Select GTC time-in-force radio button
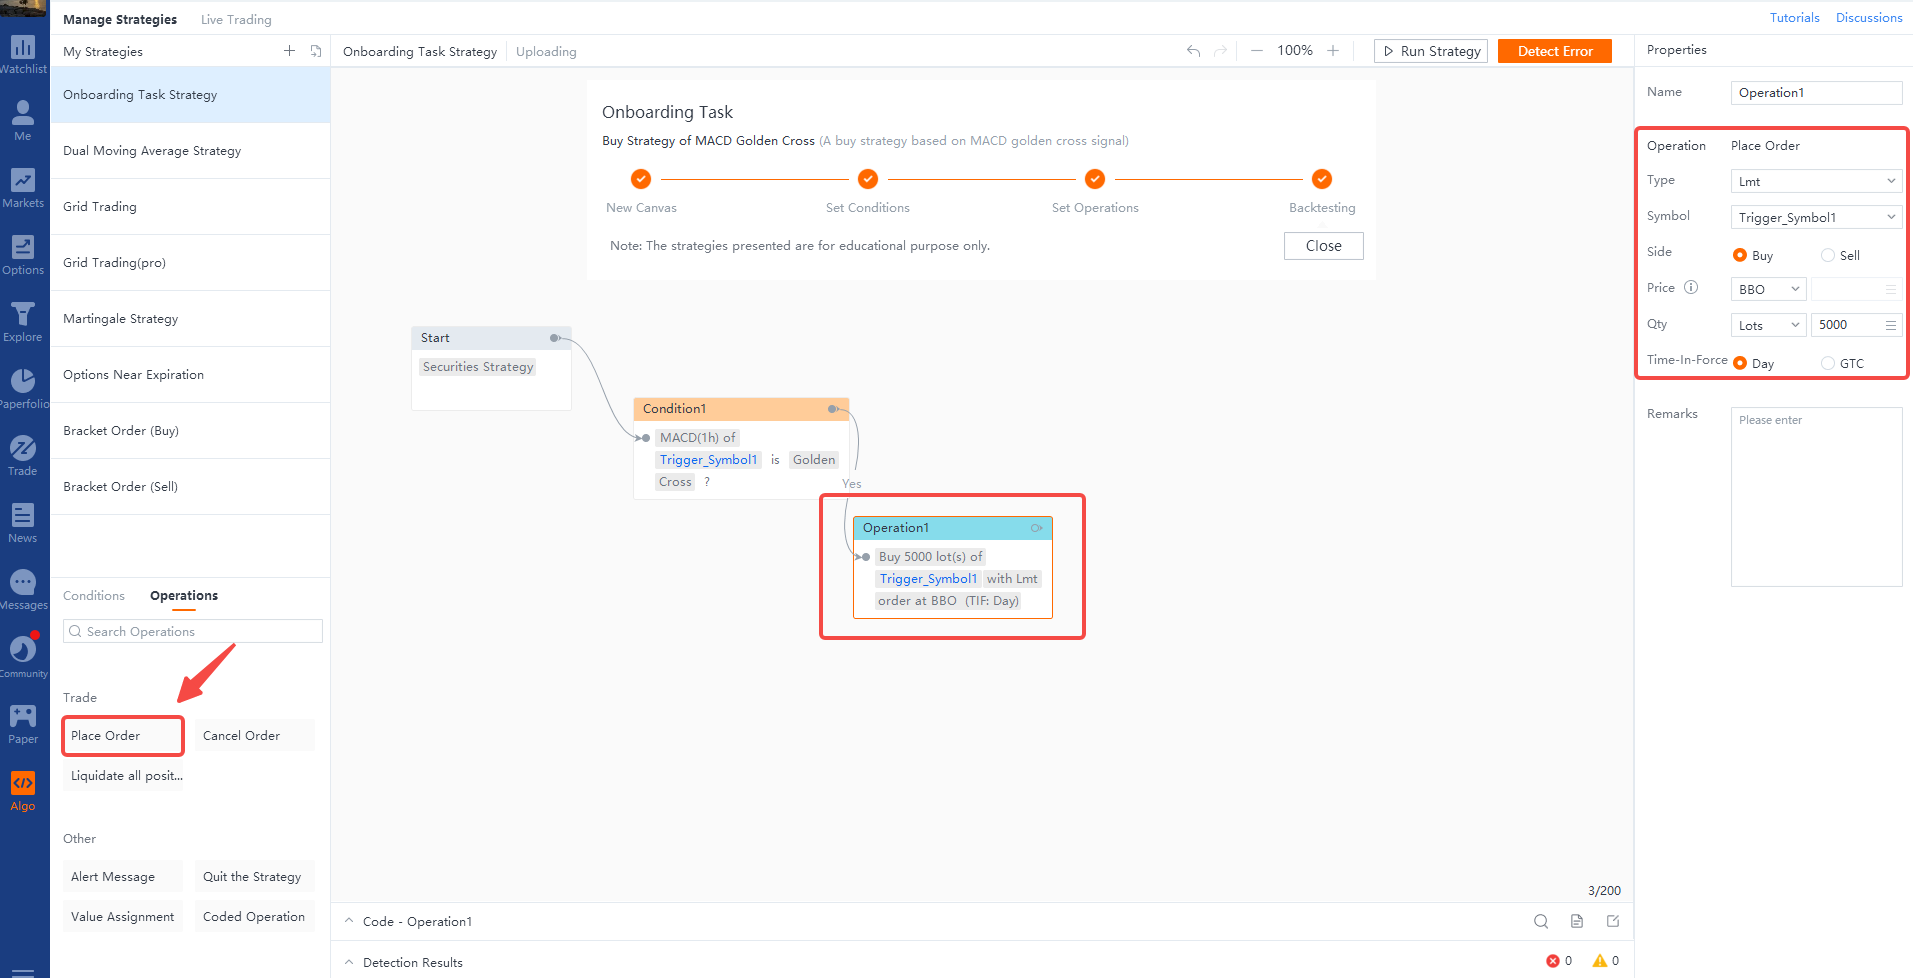Viewport: 1913px width, 978px height. [1828, 363]
